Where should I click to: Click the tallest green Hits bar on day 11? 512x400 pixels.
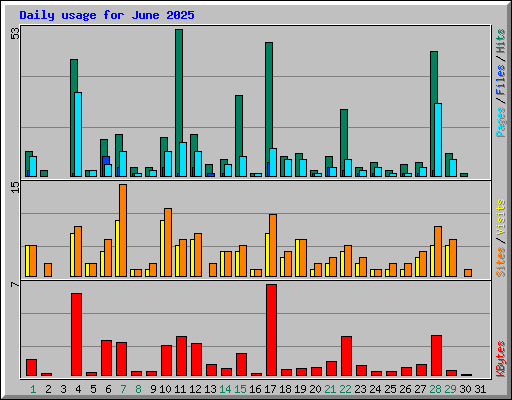tap(179, 103)
